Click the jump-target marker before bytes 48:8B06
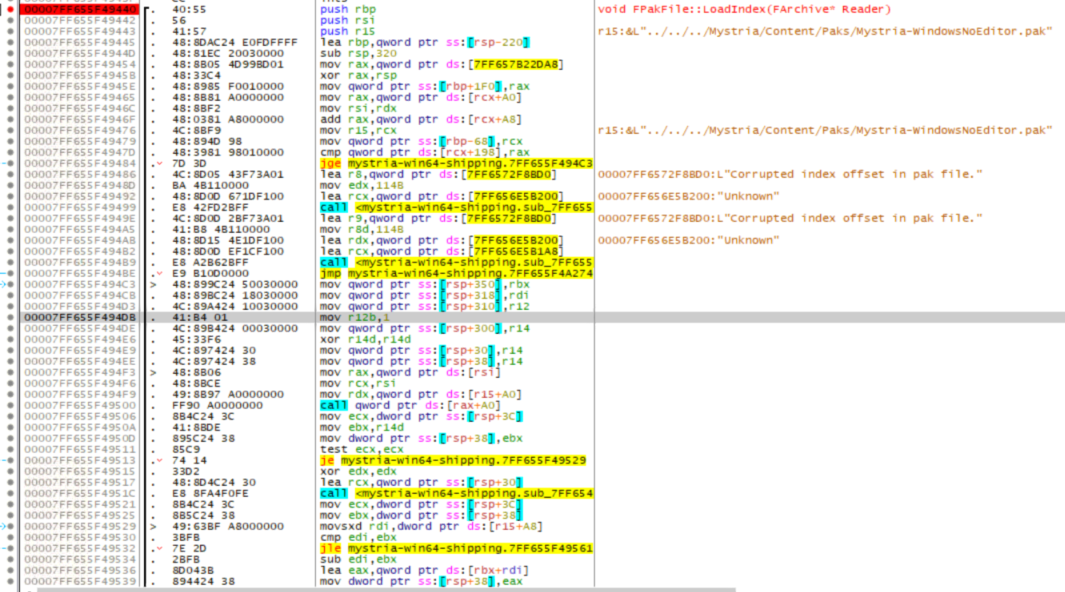The height and width of the screenshot is (592, 1065). (x=154, y=373)
